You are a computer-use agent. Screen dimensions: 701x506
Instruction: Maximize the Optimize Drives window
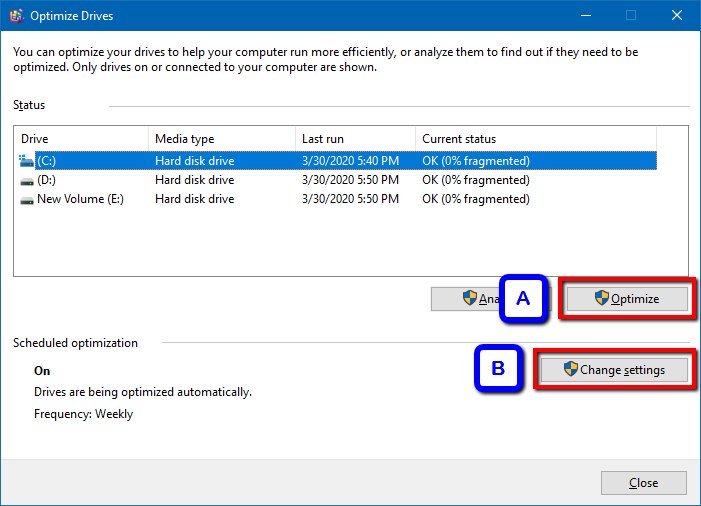click(x=631, y=15)
